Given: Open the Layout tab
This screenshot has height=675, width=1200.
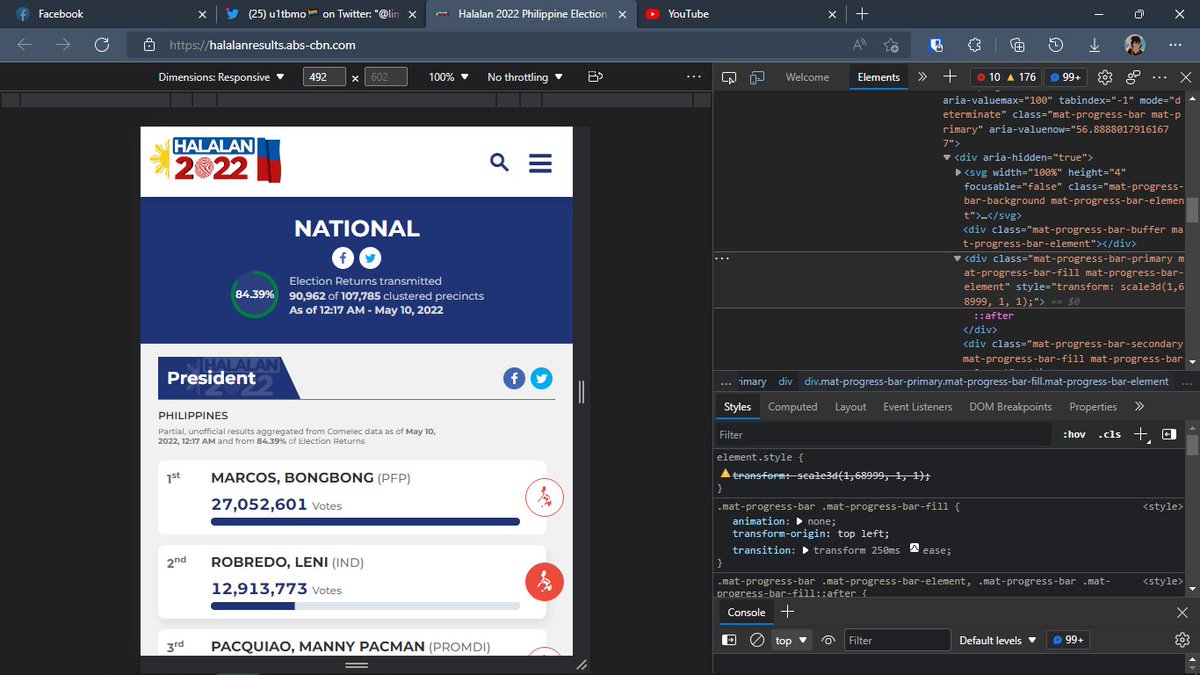Looking at the screenshot, I should (851, 407).
